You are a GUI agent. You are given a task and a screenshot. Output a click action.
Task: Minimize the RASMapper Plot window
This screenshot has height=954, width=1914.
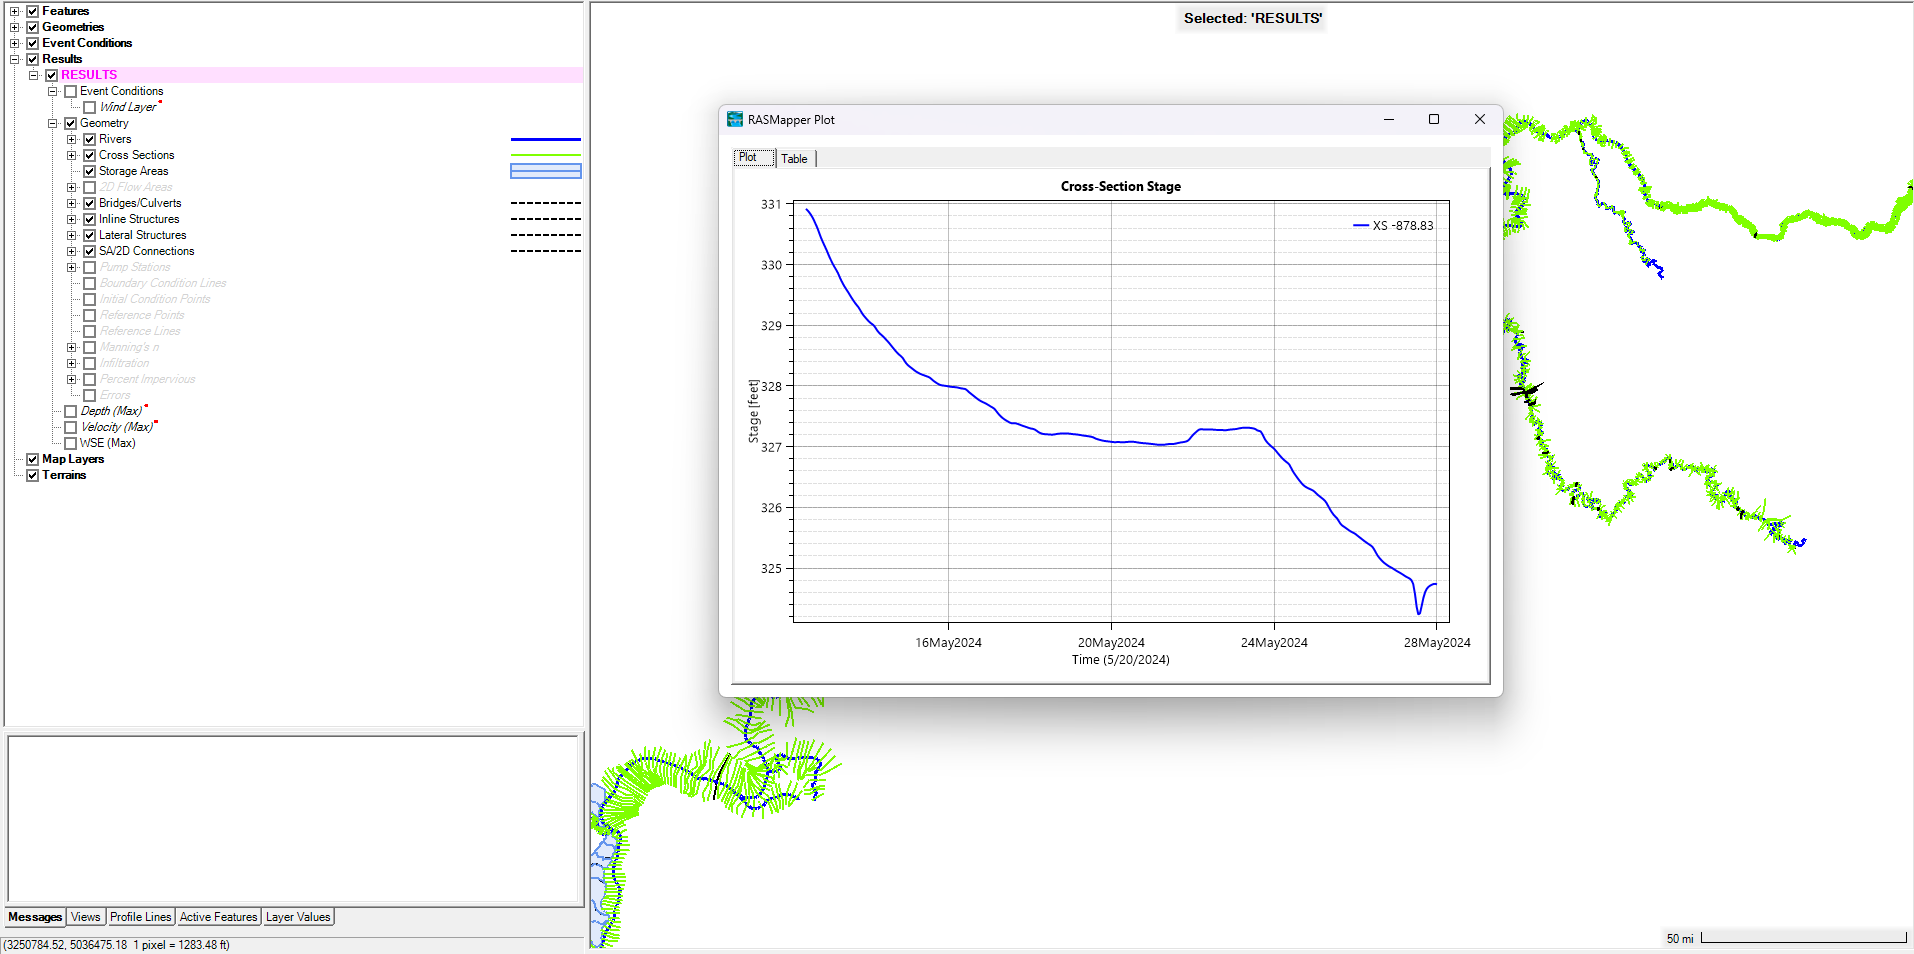click(x=1389, y=119)
